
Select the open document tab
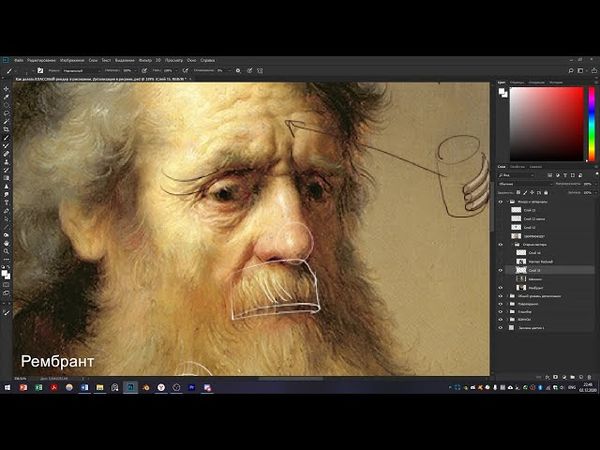coord(101,79)
